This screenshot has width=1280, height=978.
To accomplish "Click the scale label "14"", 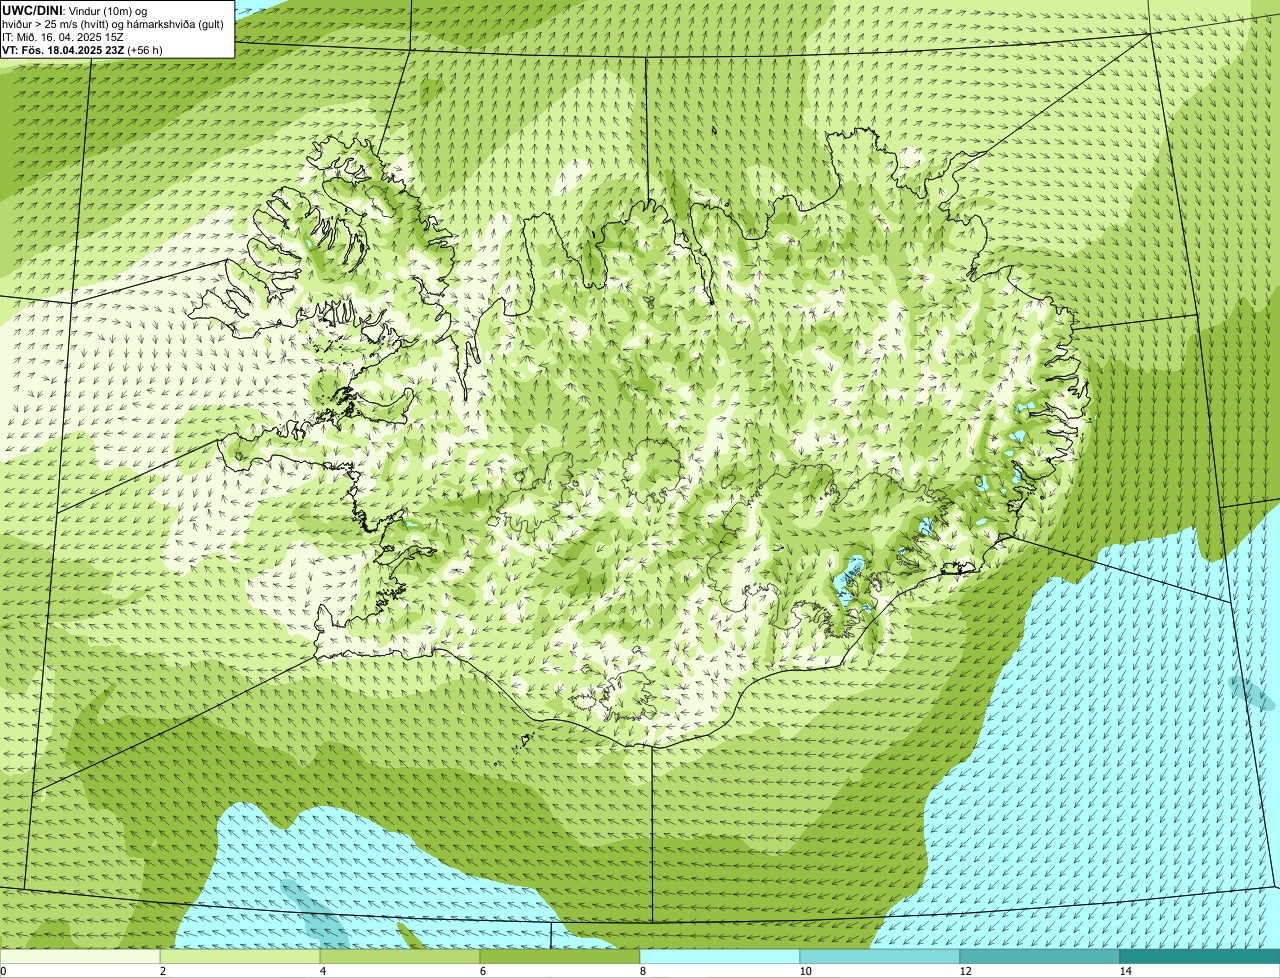I will coord(1125,971).
